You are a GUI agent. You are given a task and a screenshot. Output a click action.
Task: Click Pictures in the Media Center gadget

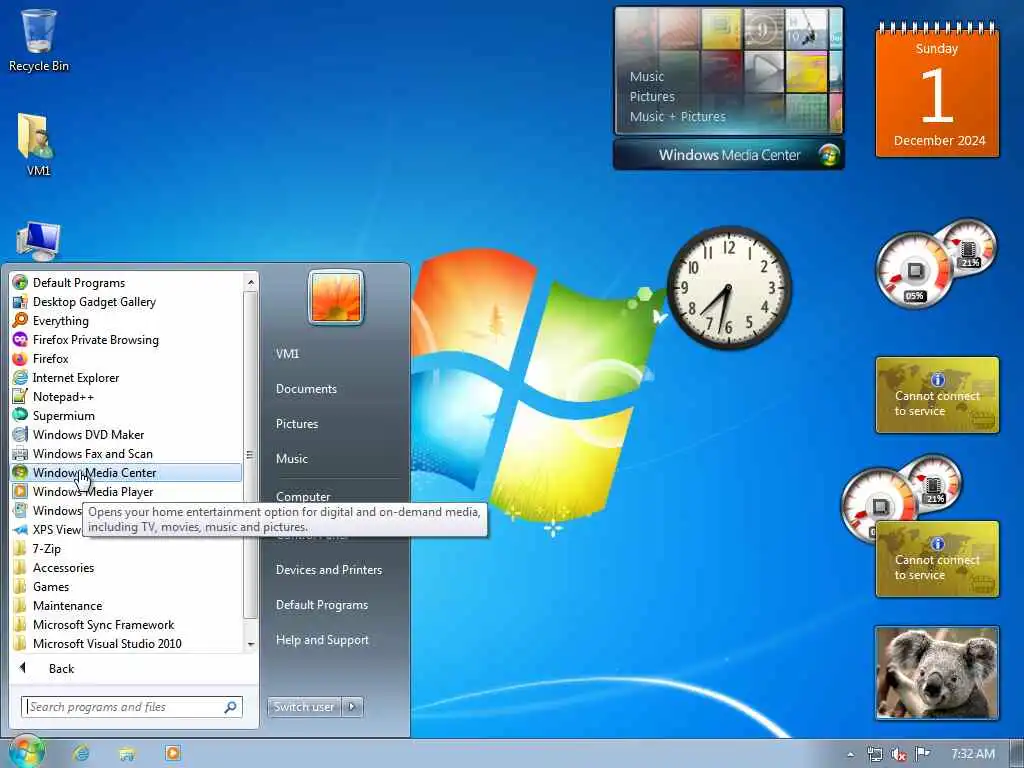click(x=652, y=97)
